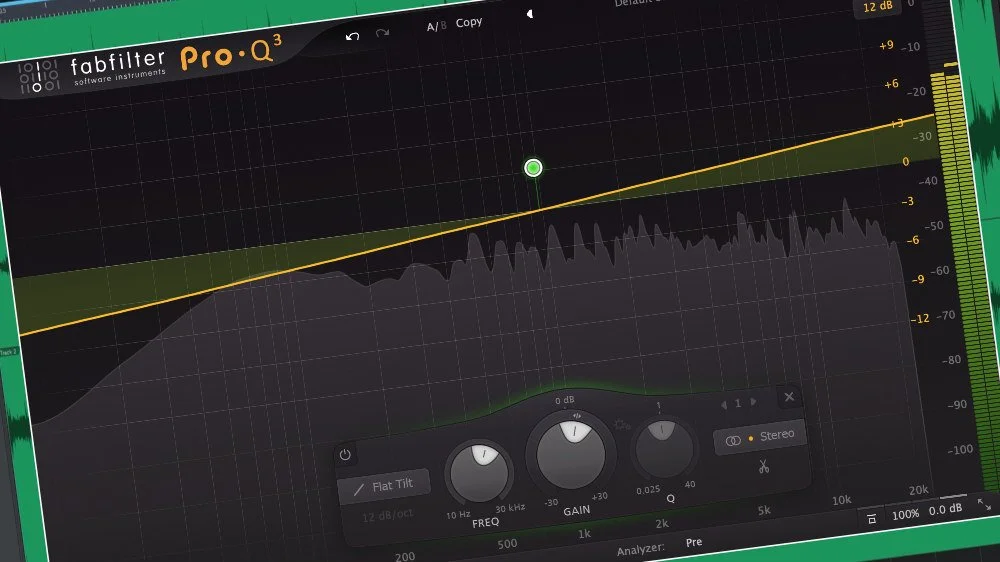Viewport: 1000px width, 562px height.
Task: Open the 12 dB/oct slope menu
Action: [387, 515]
